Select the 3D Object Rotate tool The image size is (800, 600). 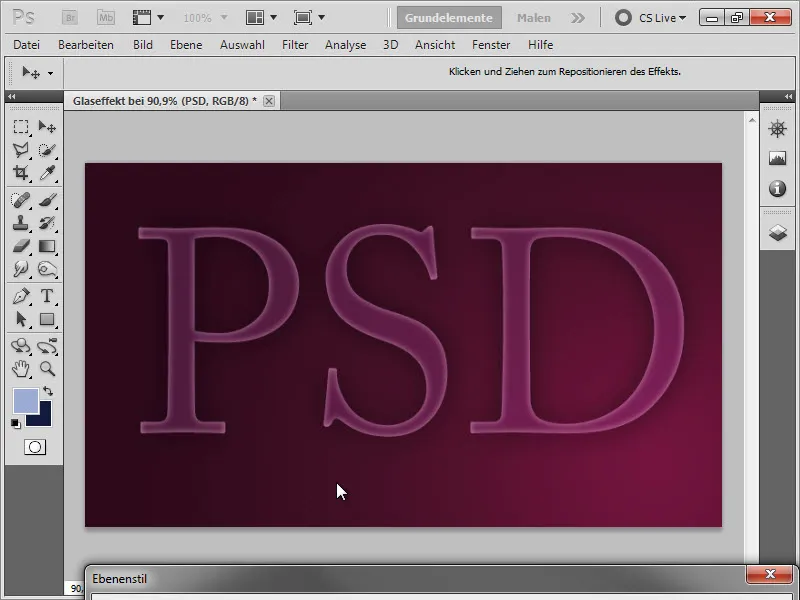tap(21, 346)
